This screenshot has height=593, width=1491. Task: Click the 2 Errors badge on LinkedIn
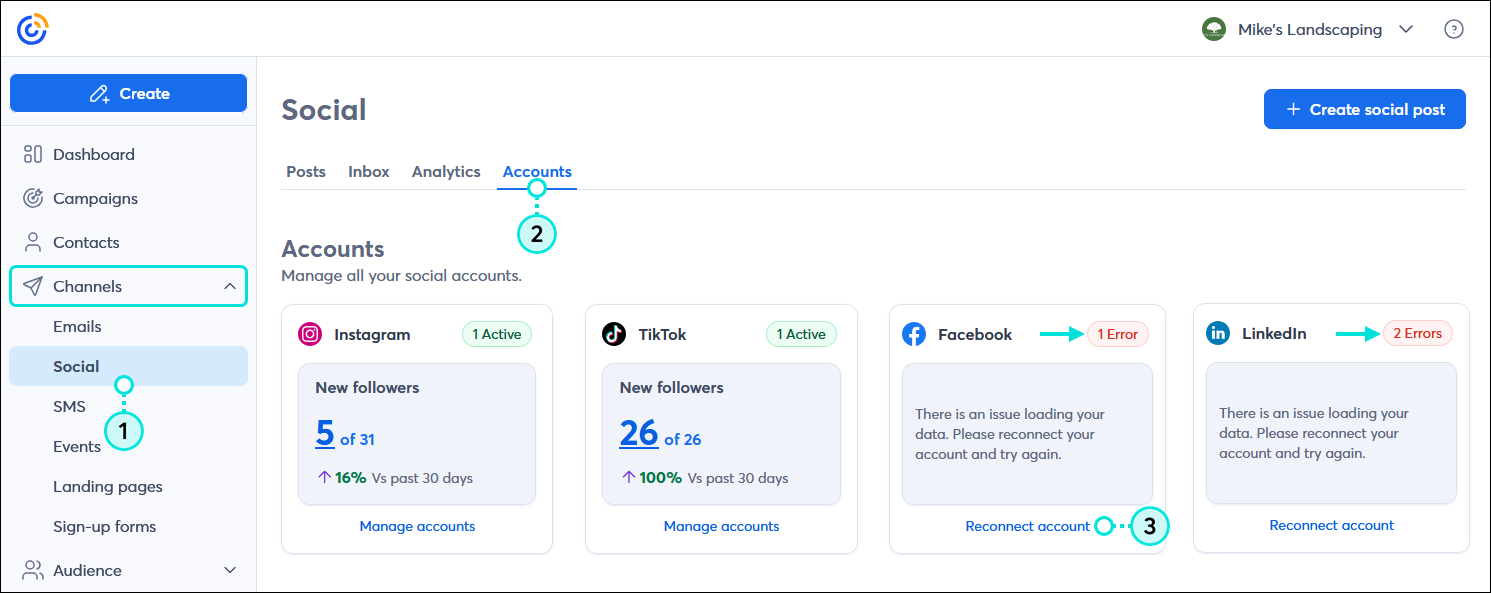(x=1417, y=333)
